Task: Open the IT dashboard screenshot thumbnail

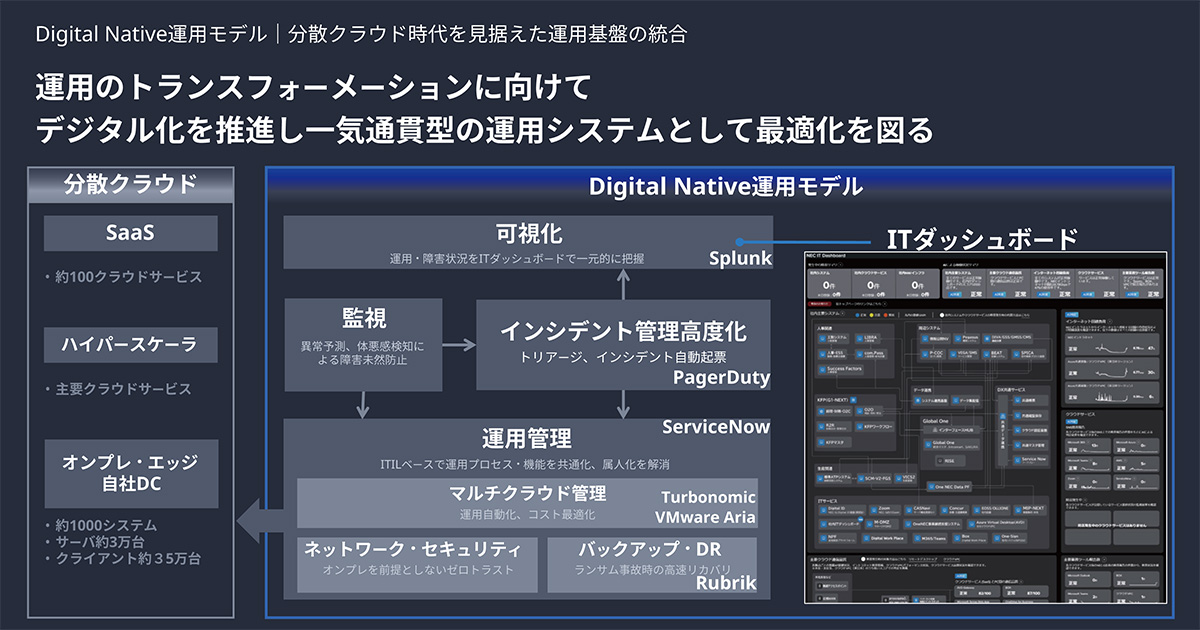Action: click(987, 428)
